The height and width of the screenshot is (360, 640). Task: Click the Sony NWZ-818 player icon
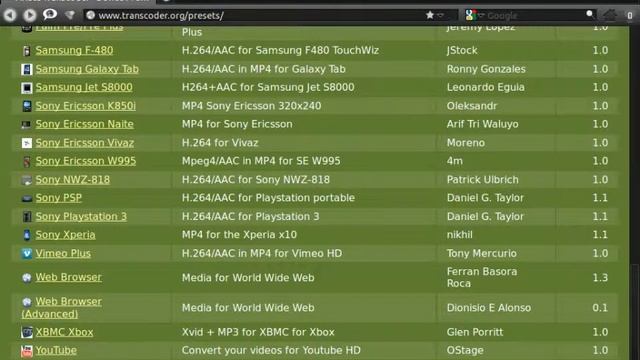(x=27, y=180)
